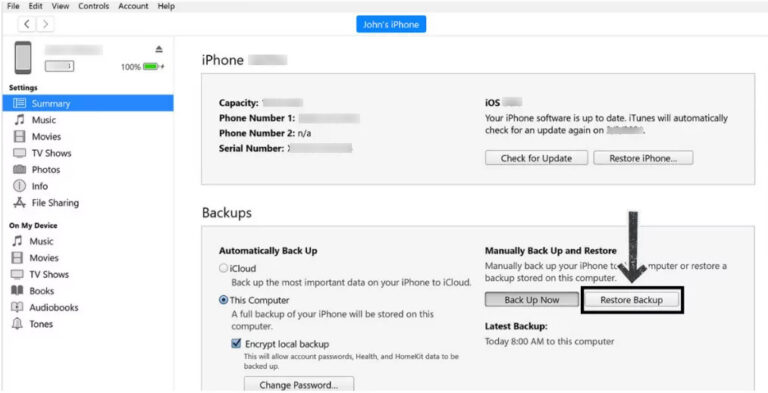This screenshot has width=768, height=393.
Task: Click the music note icon under Settings
Action: 19,120
